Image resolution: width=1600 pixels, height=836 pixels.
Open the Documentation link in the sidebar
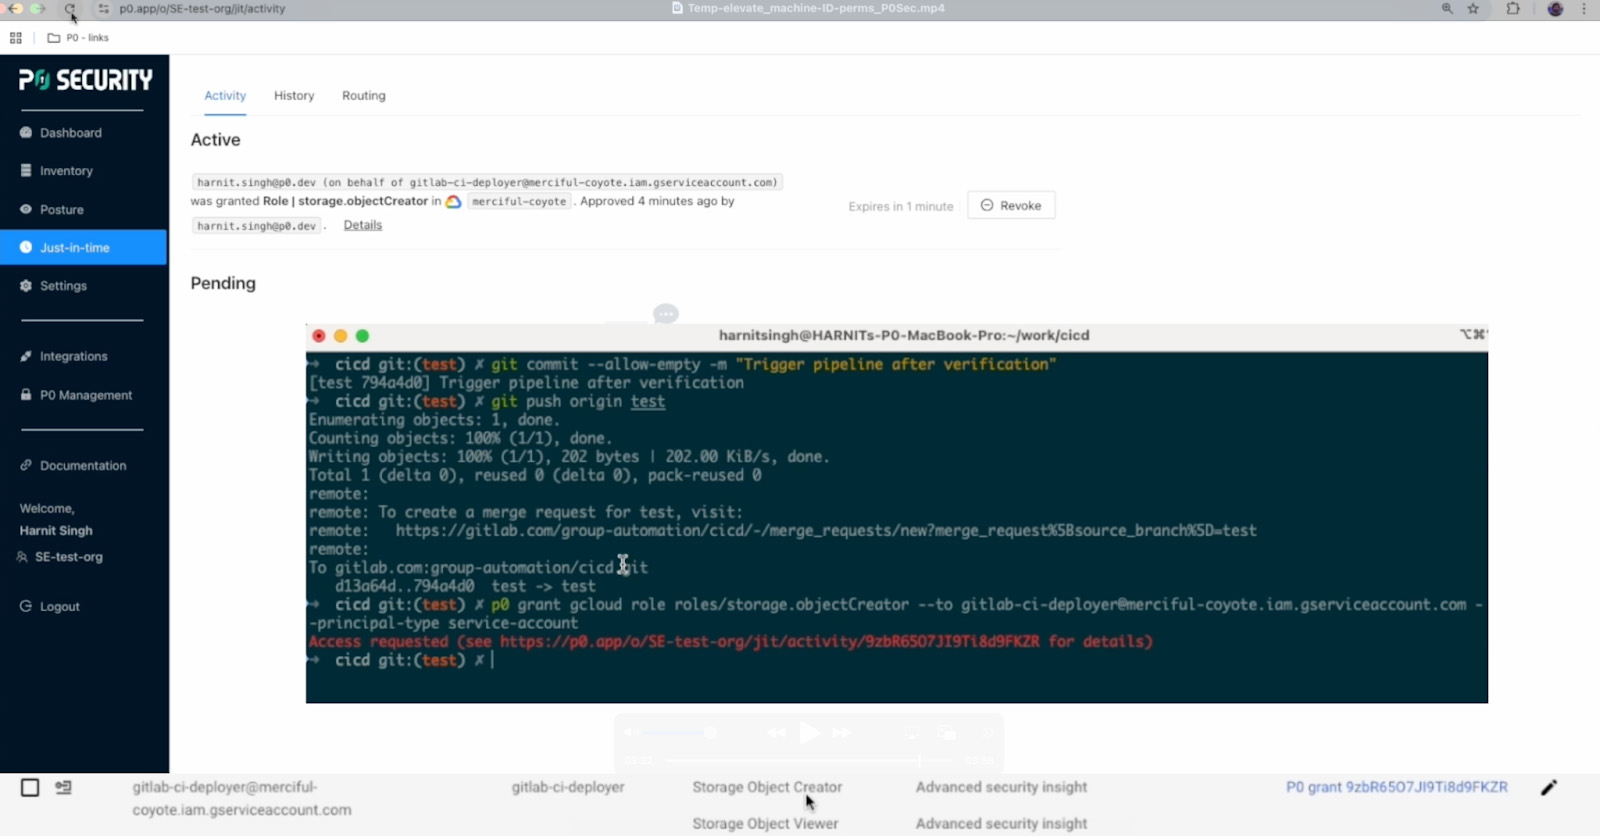coord(73,466)
